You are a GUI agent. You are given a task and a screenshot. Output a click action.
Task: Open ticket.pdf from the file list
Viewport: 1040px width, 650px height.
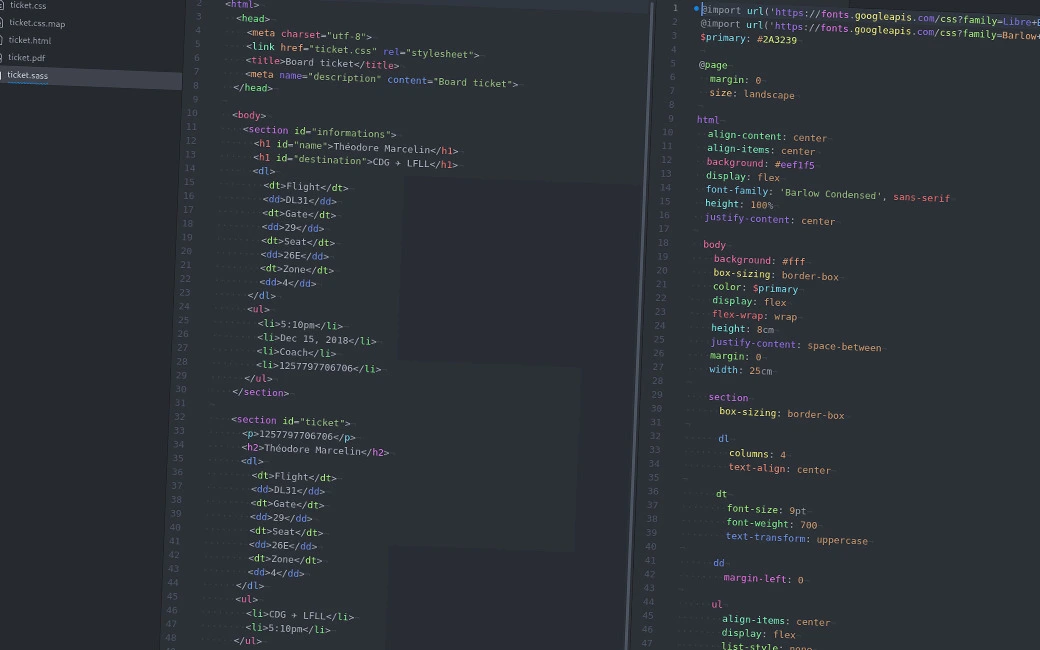(27, 58)
